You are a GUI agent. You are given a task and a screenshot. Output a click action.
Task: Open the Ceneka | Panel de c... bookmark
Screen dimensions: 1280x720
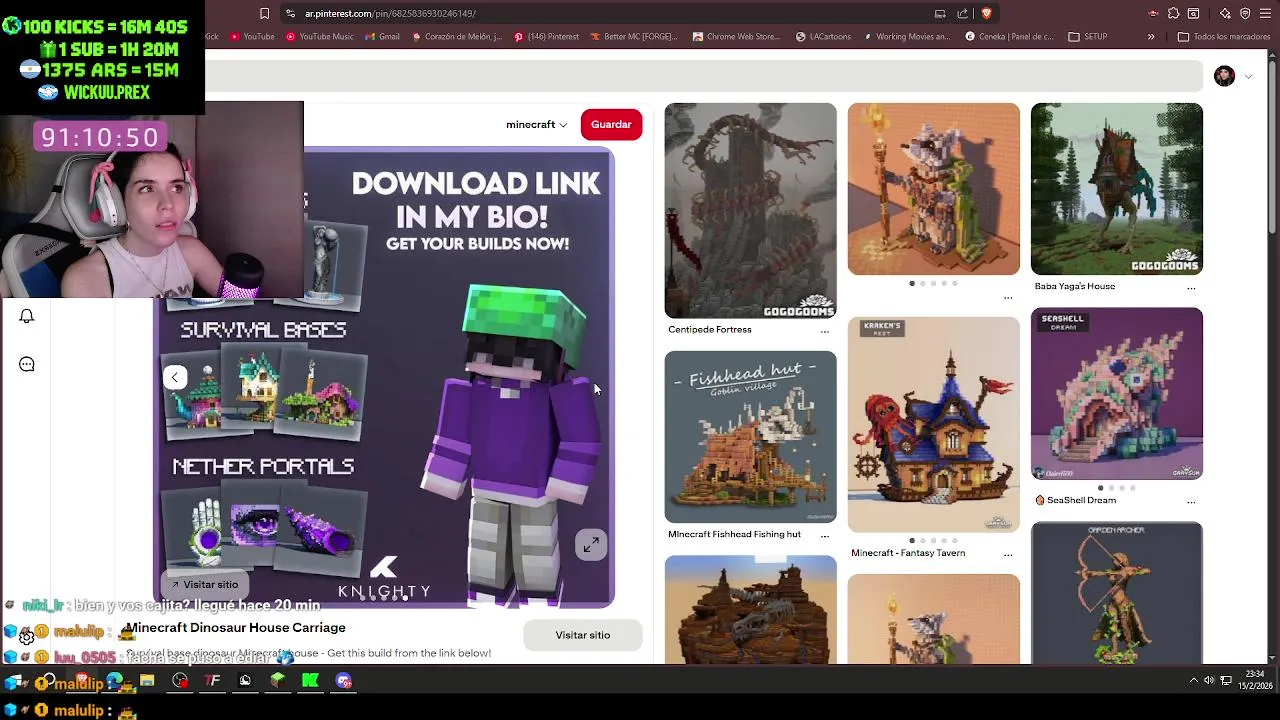point(1010,37)
